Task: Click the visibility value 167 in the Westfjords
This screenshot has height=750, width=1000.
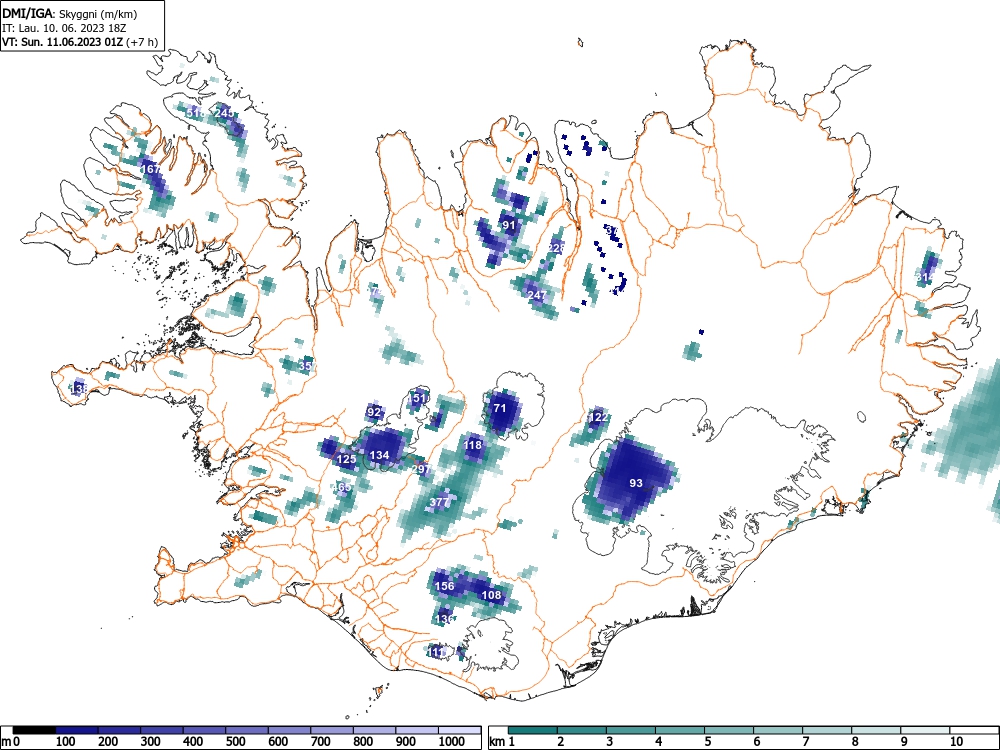Action: point(151,169)
